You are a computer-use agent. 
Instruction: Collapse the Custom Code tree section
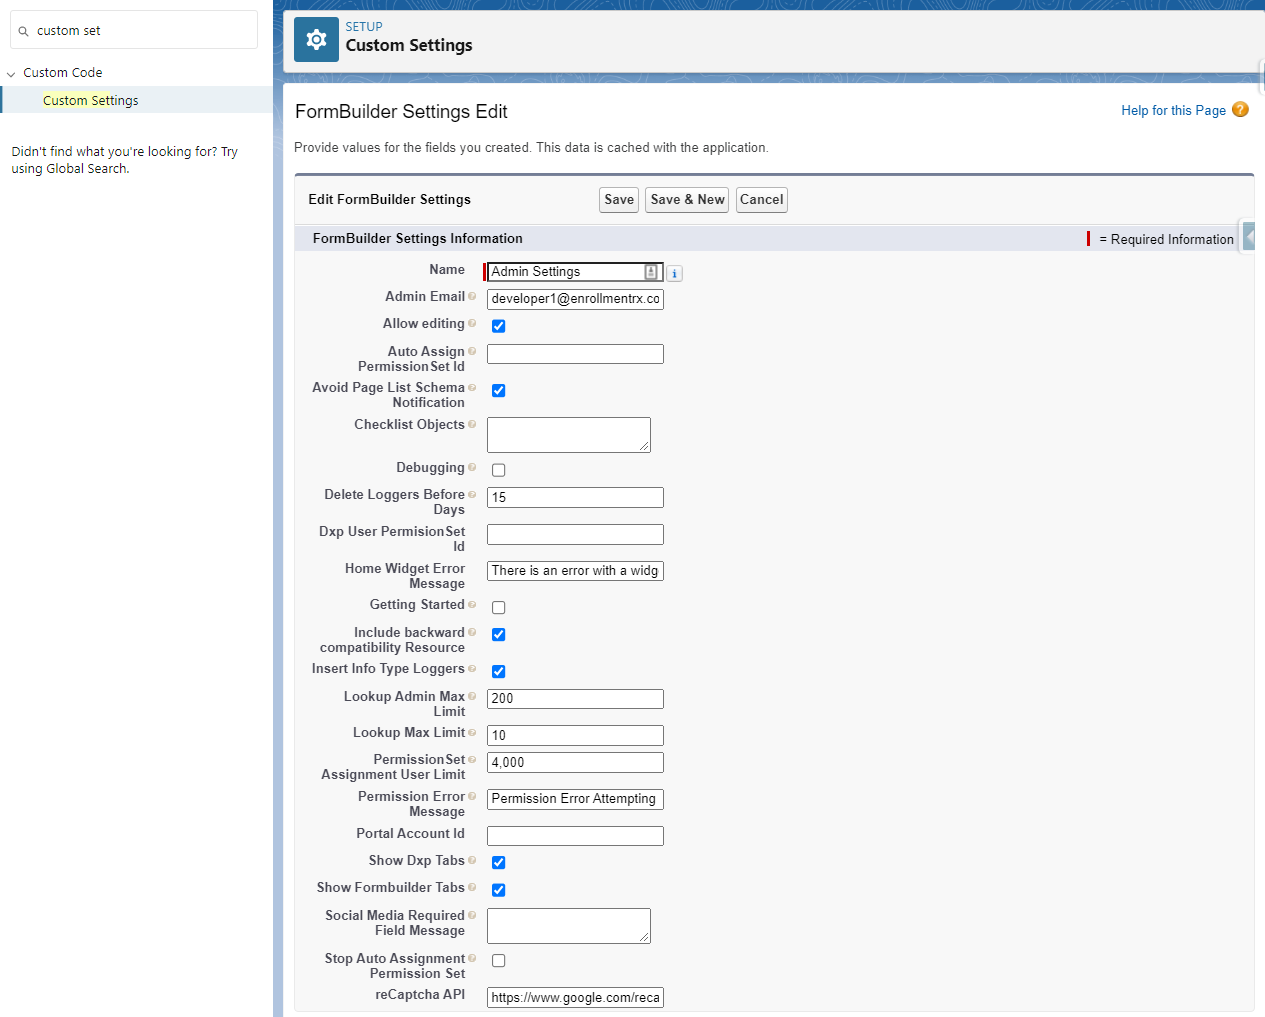(x=11, y=74)
